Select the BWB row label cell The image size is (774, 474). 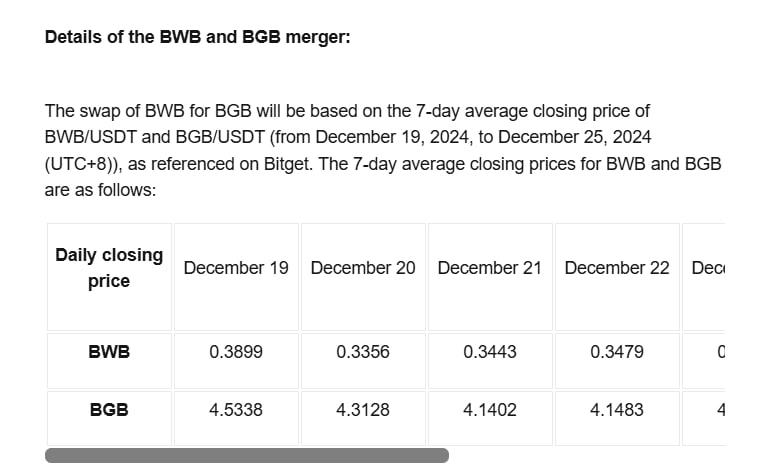click(x=109, y=352)
